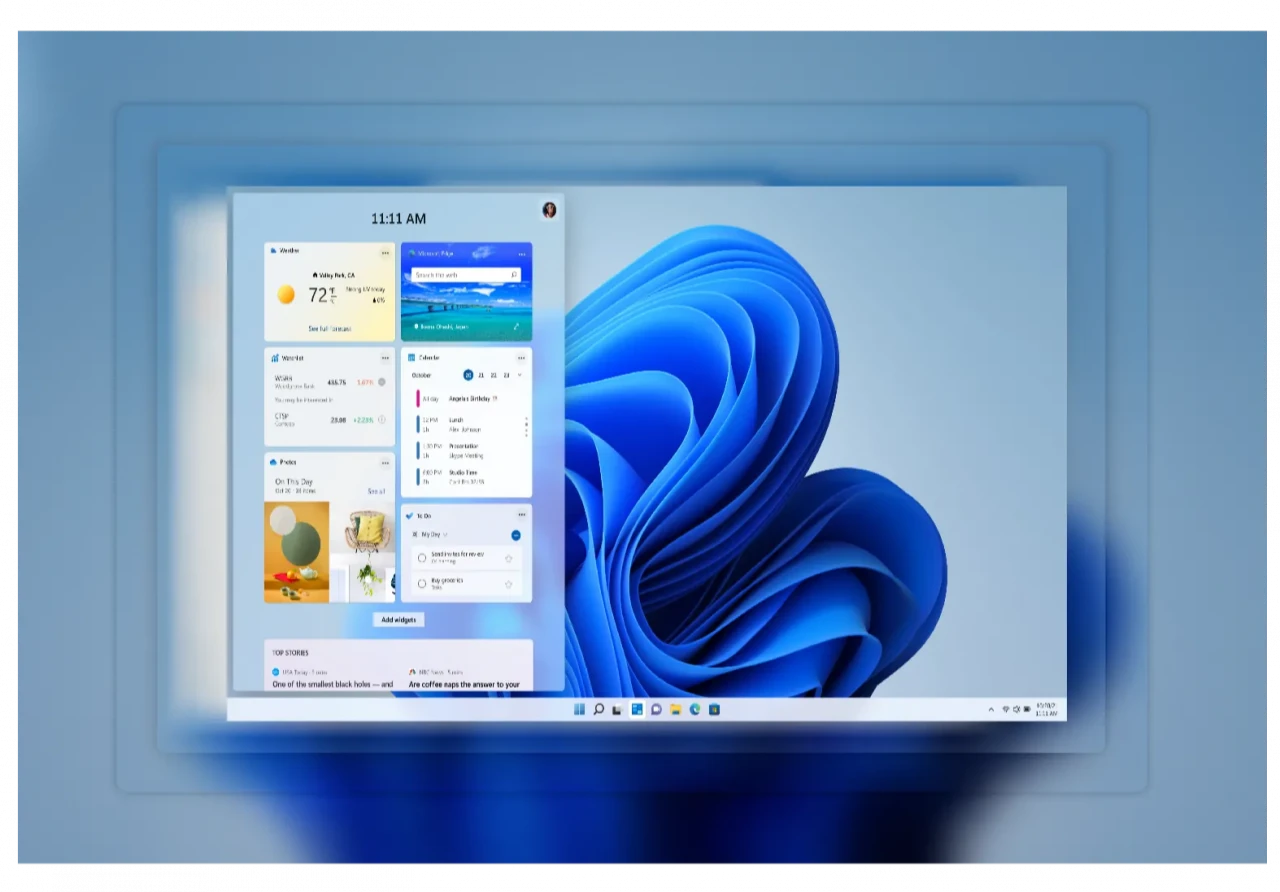Image resolution: width=1280 pixels, height=892 pixels.
Task: Star the Buy groceries task as important
Action: click(x=509, y=584)
